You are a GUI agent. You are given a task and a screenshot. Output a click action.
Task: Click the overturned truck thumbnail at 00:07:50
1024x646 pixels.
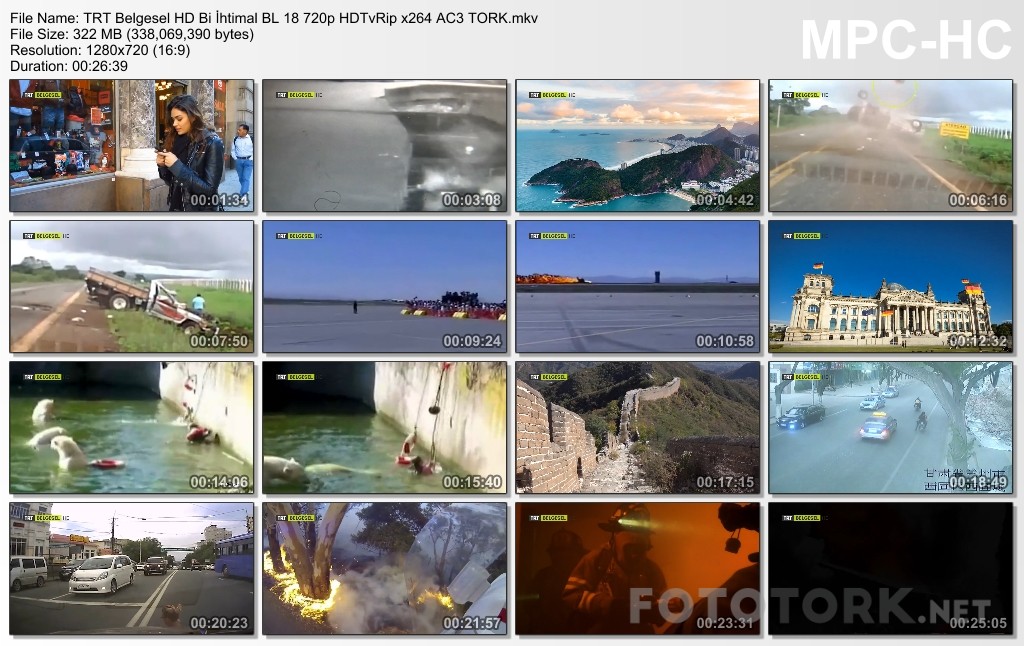(x=132, y=287)
